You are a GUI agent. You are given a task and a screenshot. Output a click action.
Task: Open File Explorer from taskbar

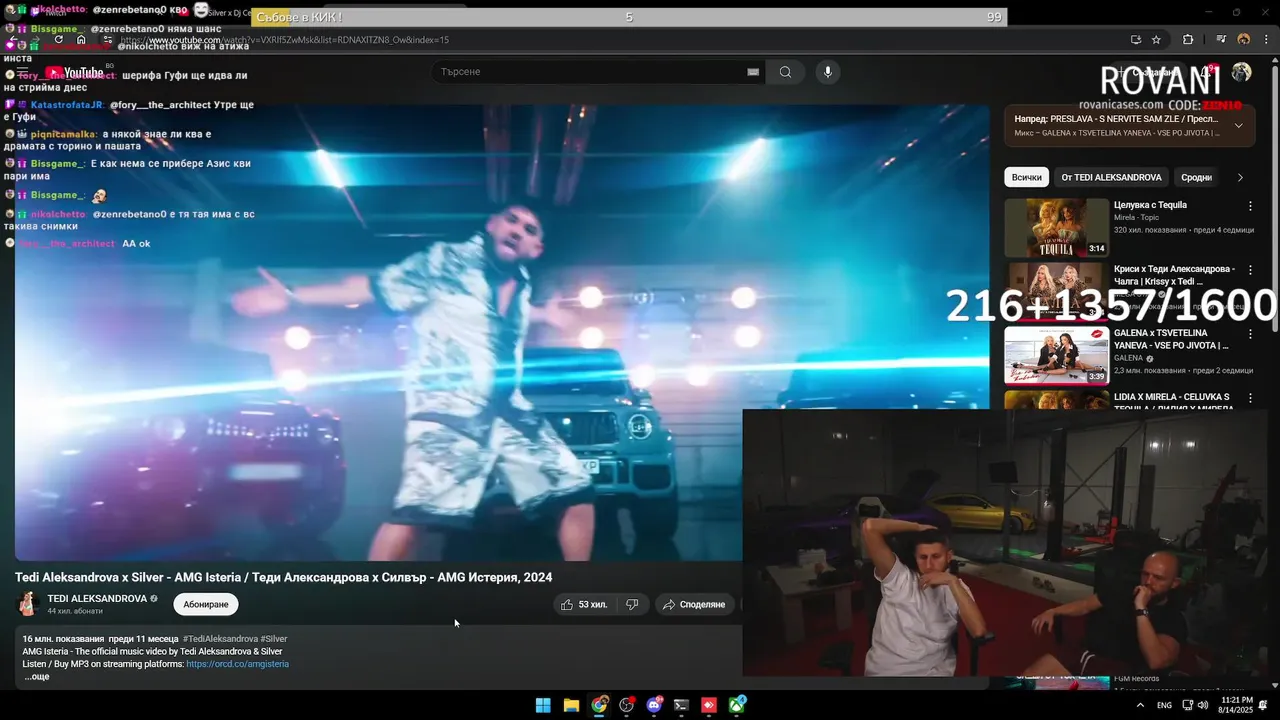571,705
